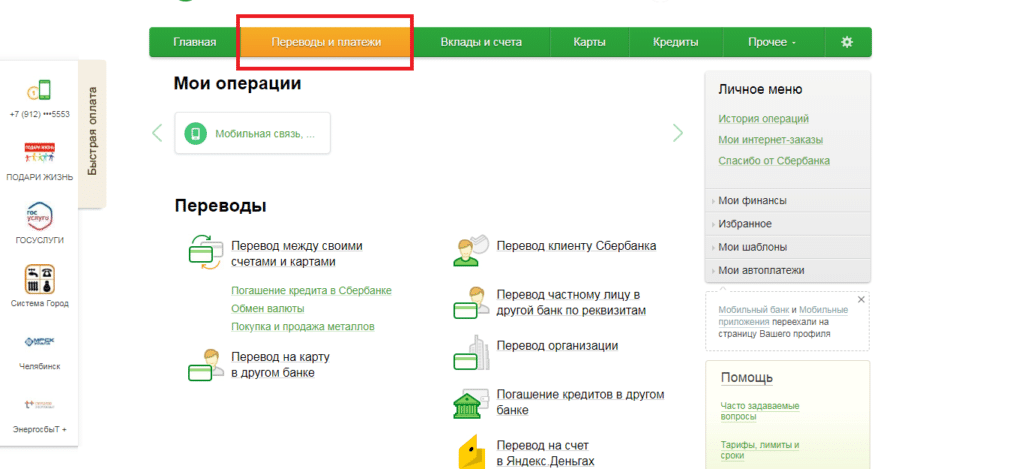Click Перевод организации link

click(557, 346)
